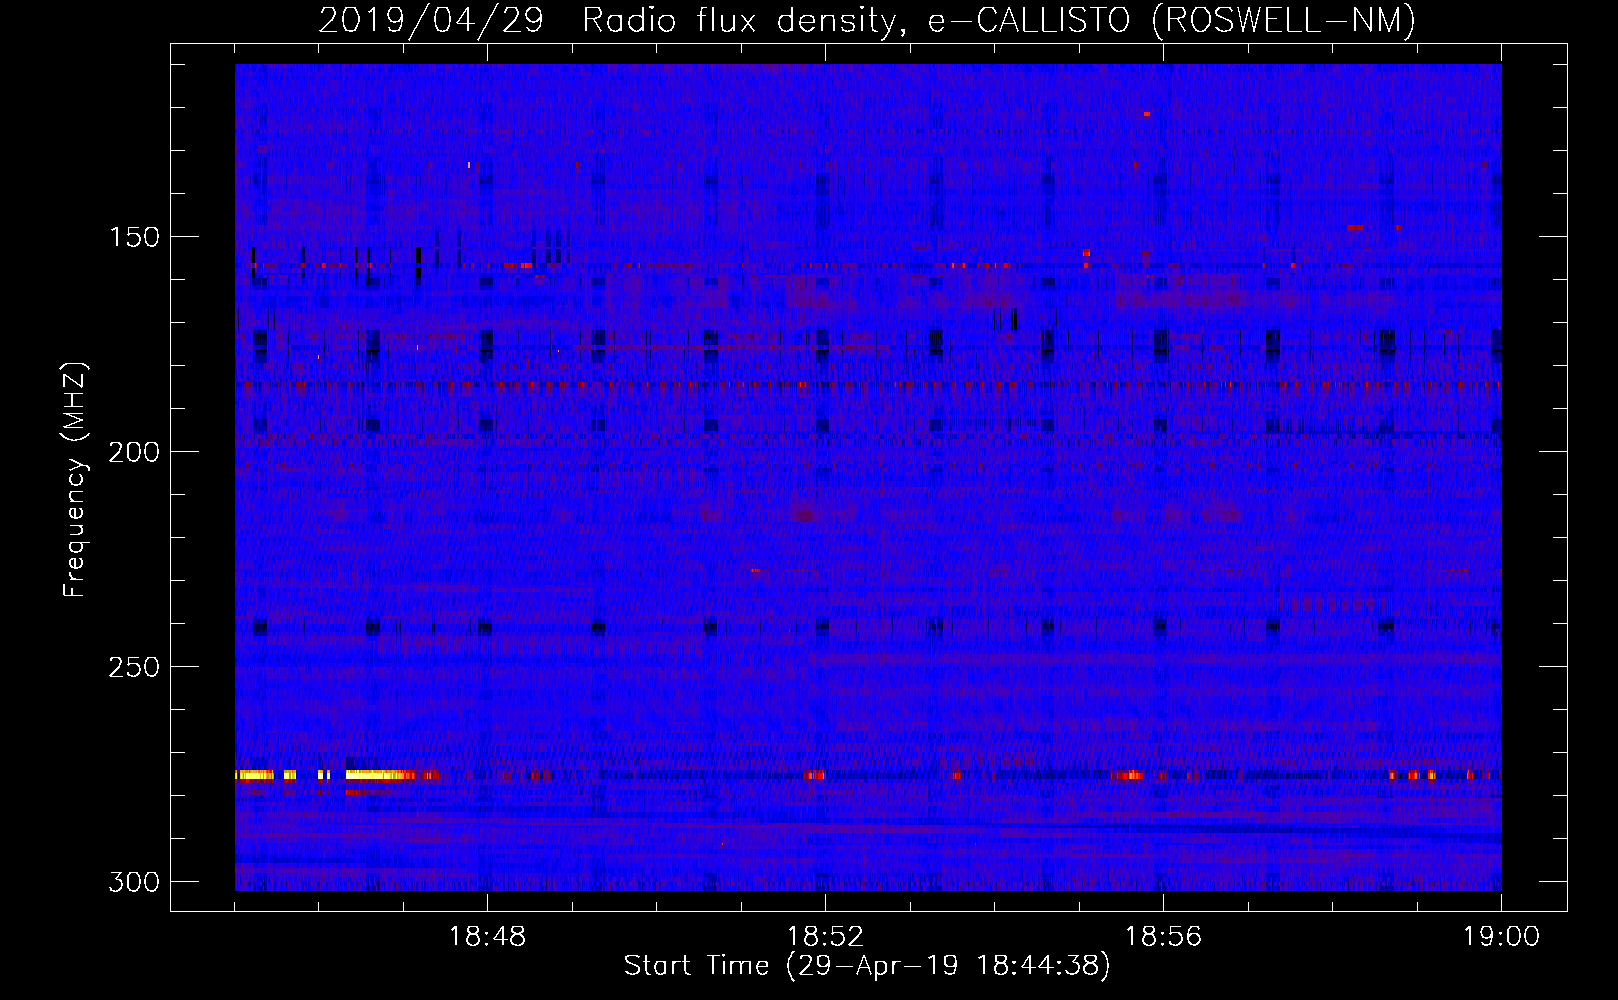Screen dimensions: 1618x1000
Task: Click the 'Start Time (29-Apr-19 18:44:38)' axis label
Action: coord(867,966)
